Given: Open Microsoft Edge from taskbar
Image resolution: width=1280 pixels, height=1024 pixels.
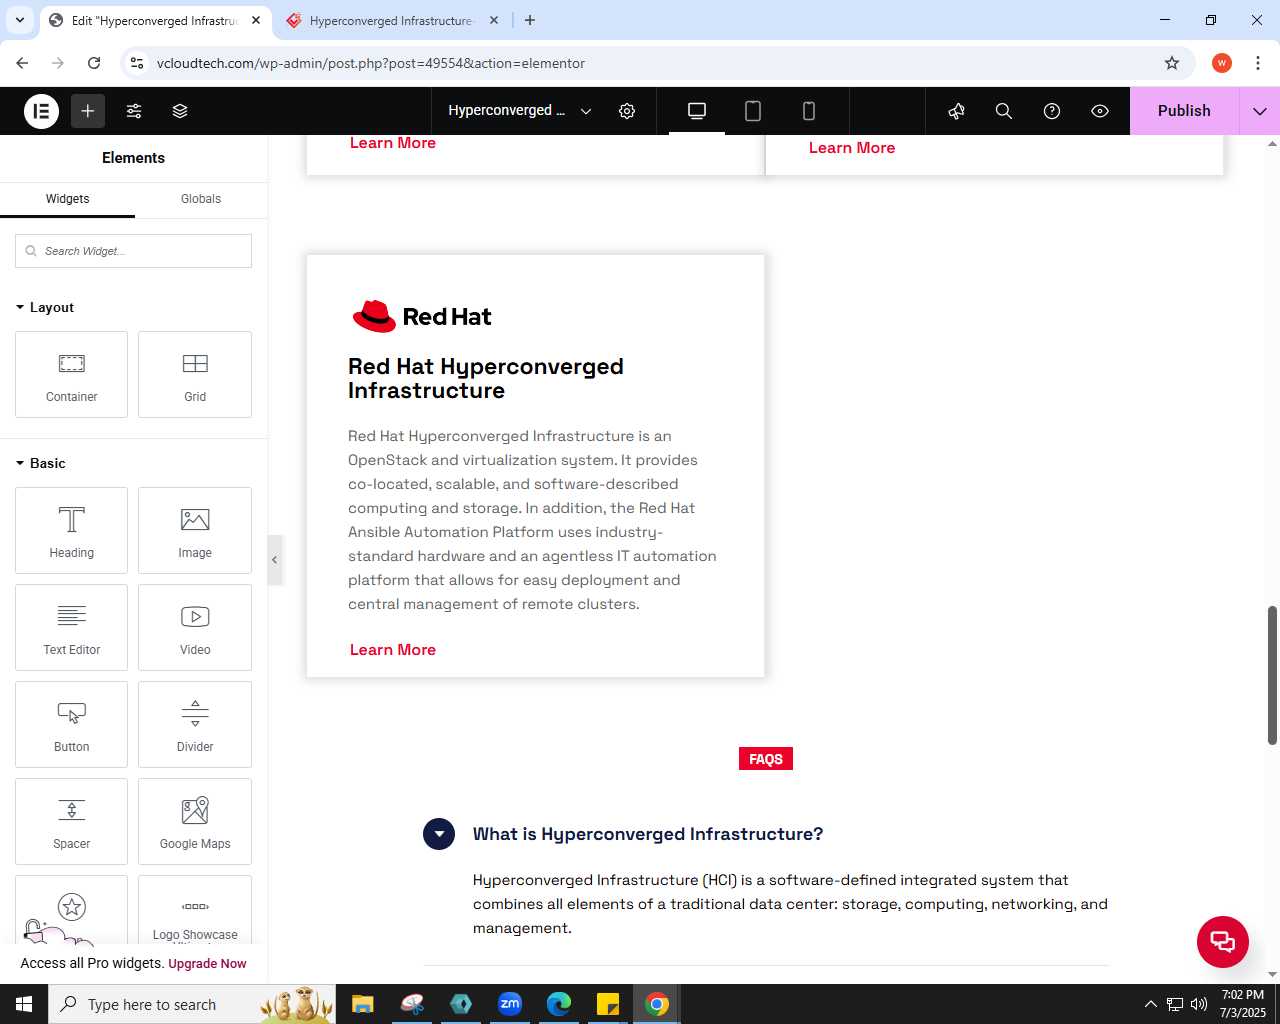Looking at the screenshot, I should [x=559, y=1004].
